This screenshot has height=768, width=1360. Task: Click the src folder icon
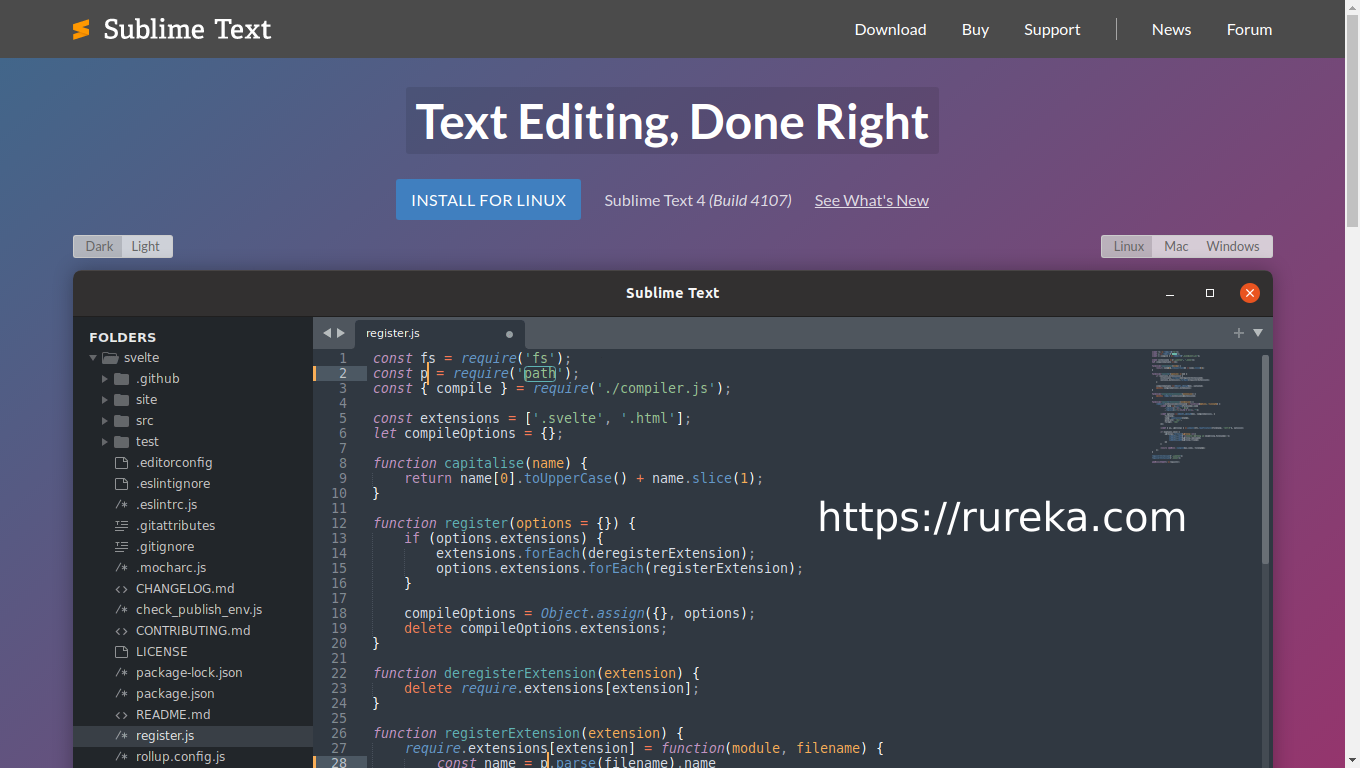[121, 421]
